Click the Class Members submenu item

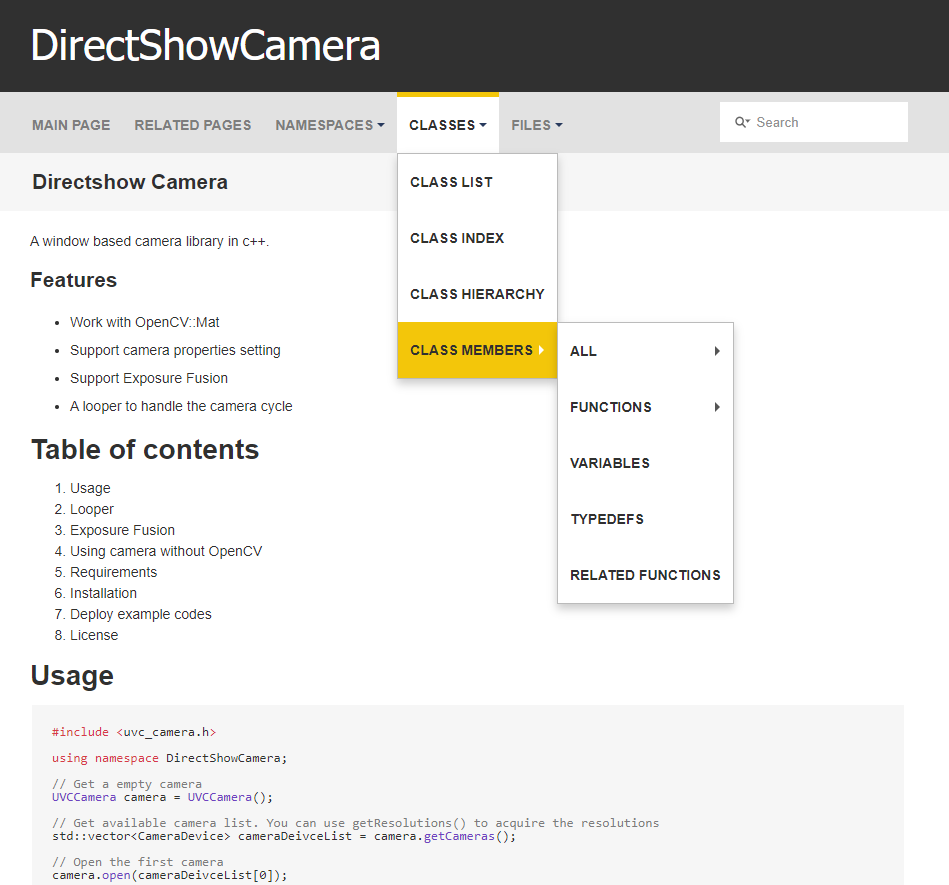(471, 350)
